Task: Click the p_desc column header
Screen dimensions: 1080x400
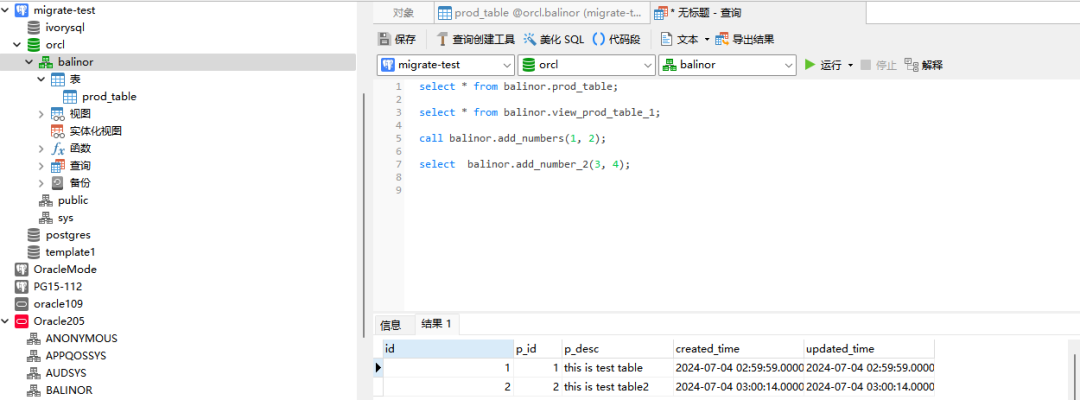Action: [x=618, y=348]
